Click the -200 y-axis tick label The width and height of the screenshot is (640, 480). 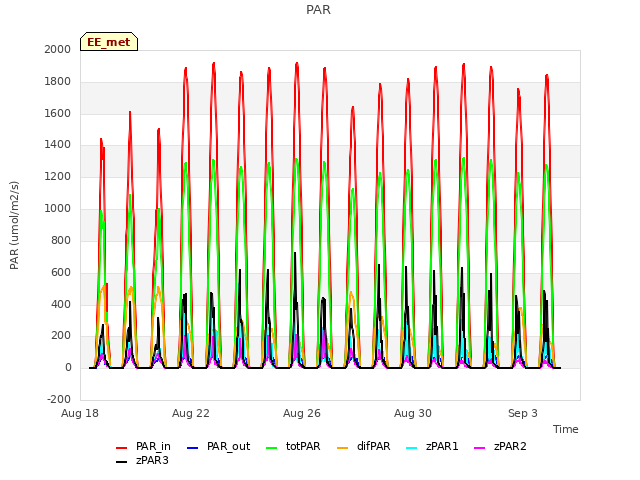point(59,399)
